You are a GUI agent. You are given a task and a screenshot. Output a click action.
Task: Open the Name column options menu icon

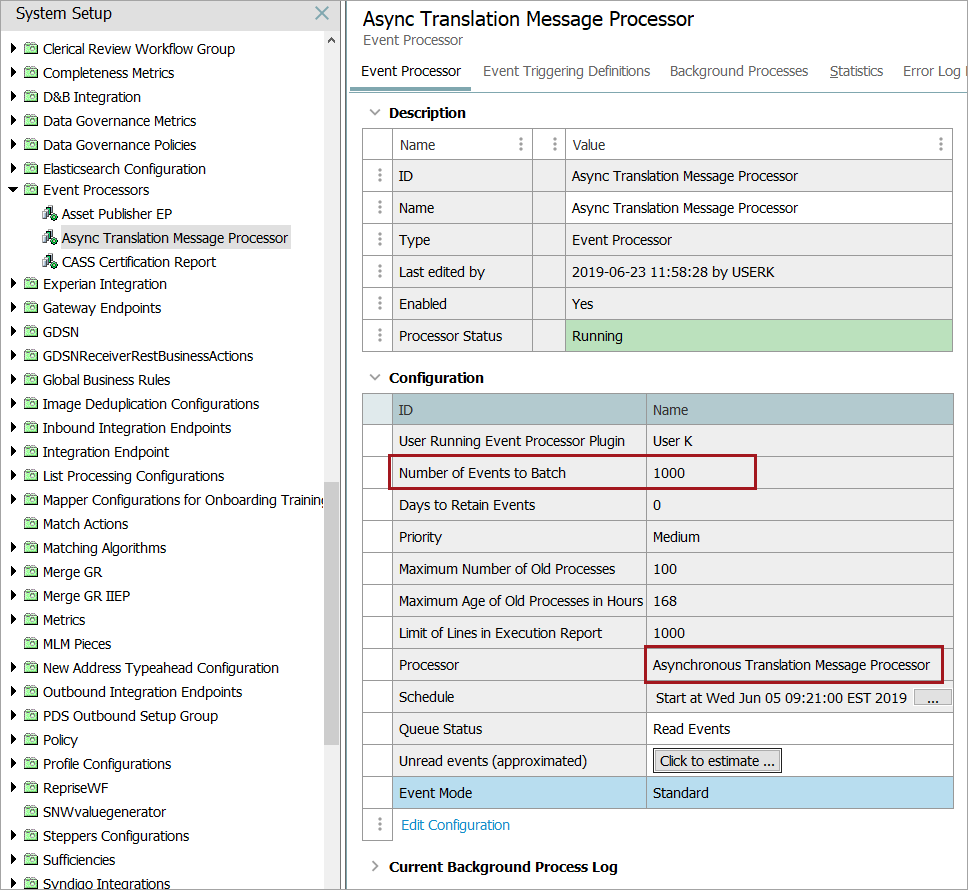[521, 145]
